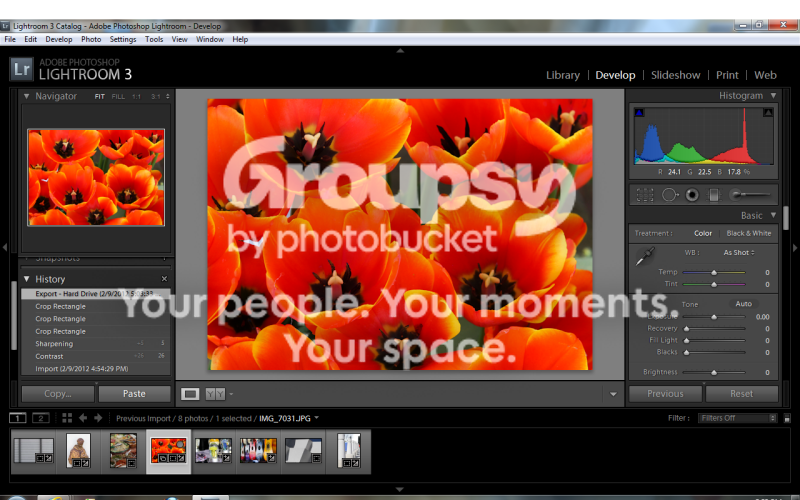Click the Previous button
The height and width of the screenshot is (500, 800).
(665, 394)
